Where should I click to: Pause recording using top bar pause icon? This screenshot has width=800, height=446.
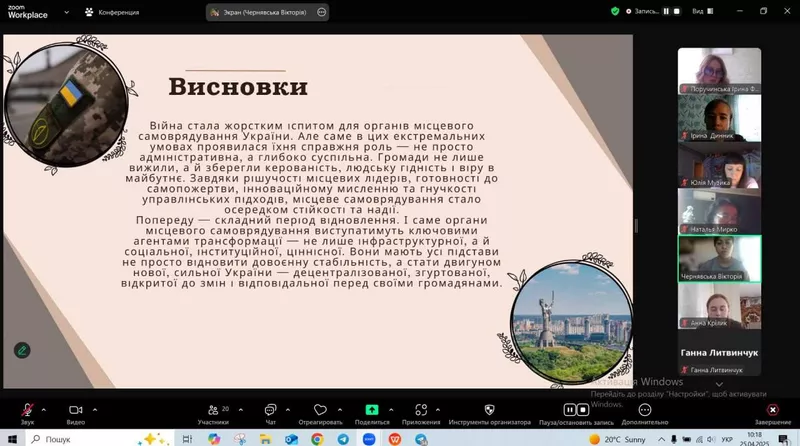[666, 11]
